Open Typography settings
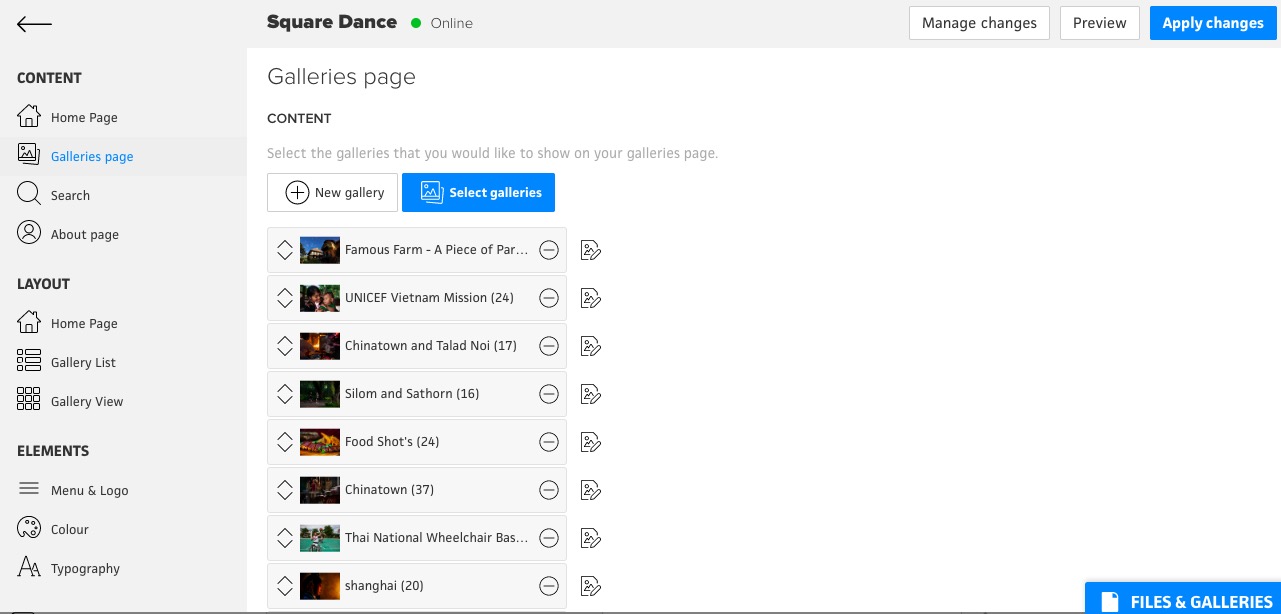The image size is (1281, 614). (x=69, y=568)
